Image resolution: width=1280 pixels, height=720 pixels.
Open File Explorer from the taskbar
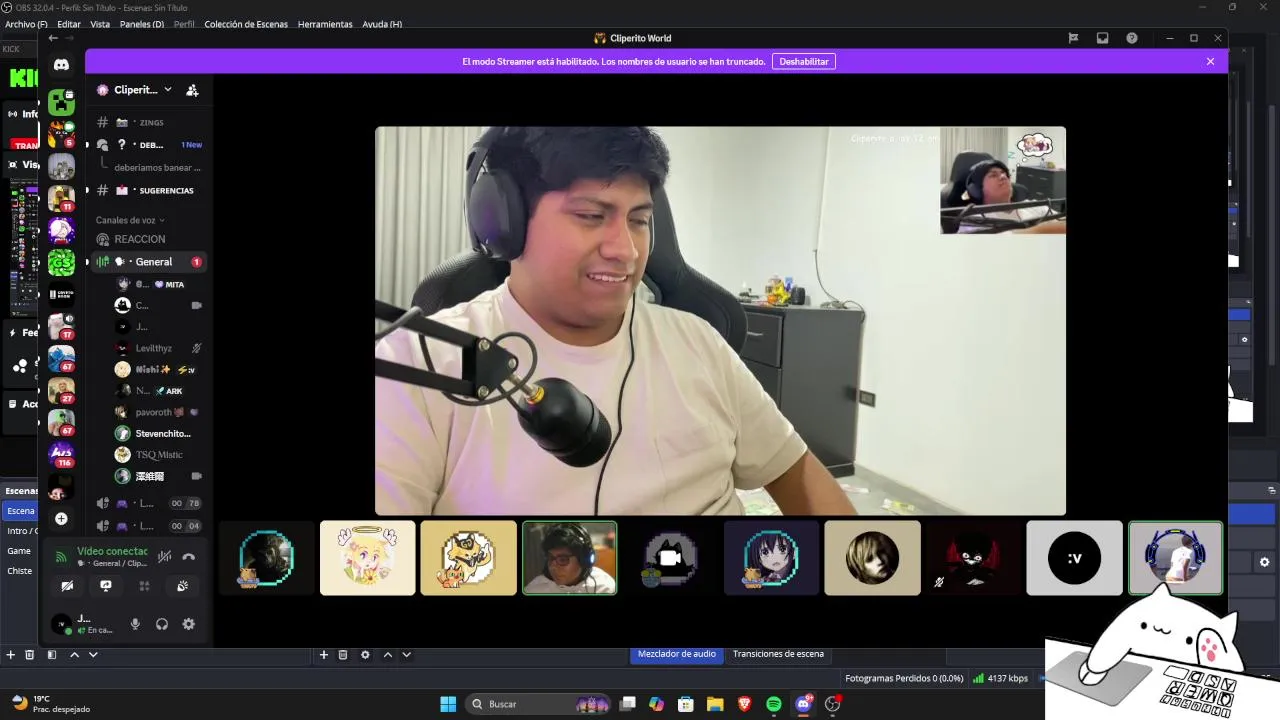coord(715,704)
